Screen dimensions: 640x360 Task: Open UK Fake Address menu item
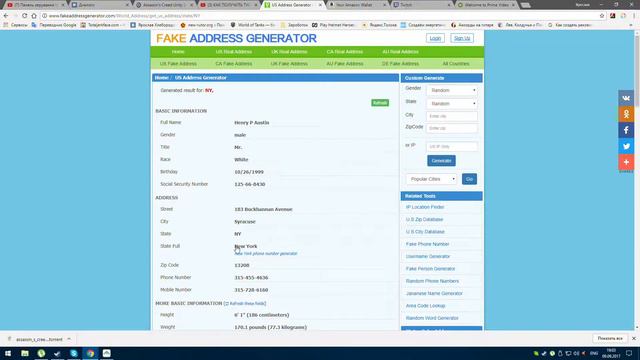click(x=289, y=64)
